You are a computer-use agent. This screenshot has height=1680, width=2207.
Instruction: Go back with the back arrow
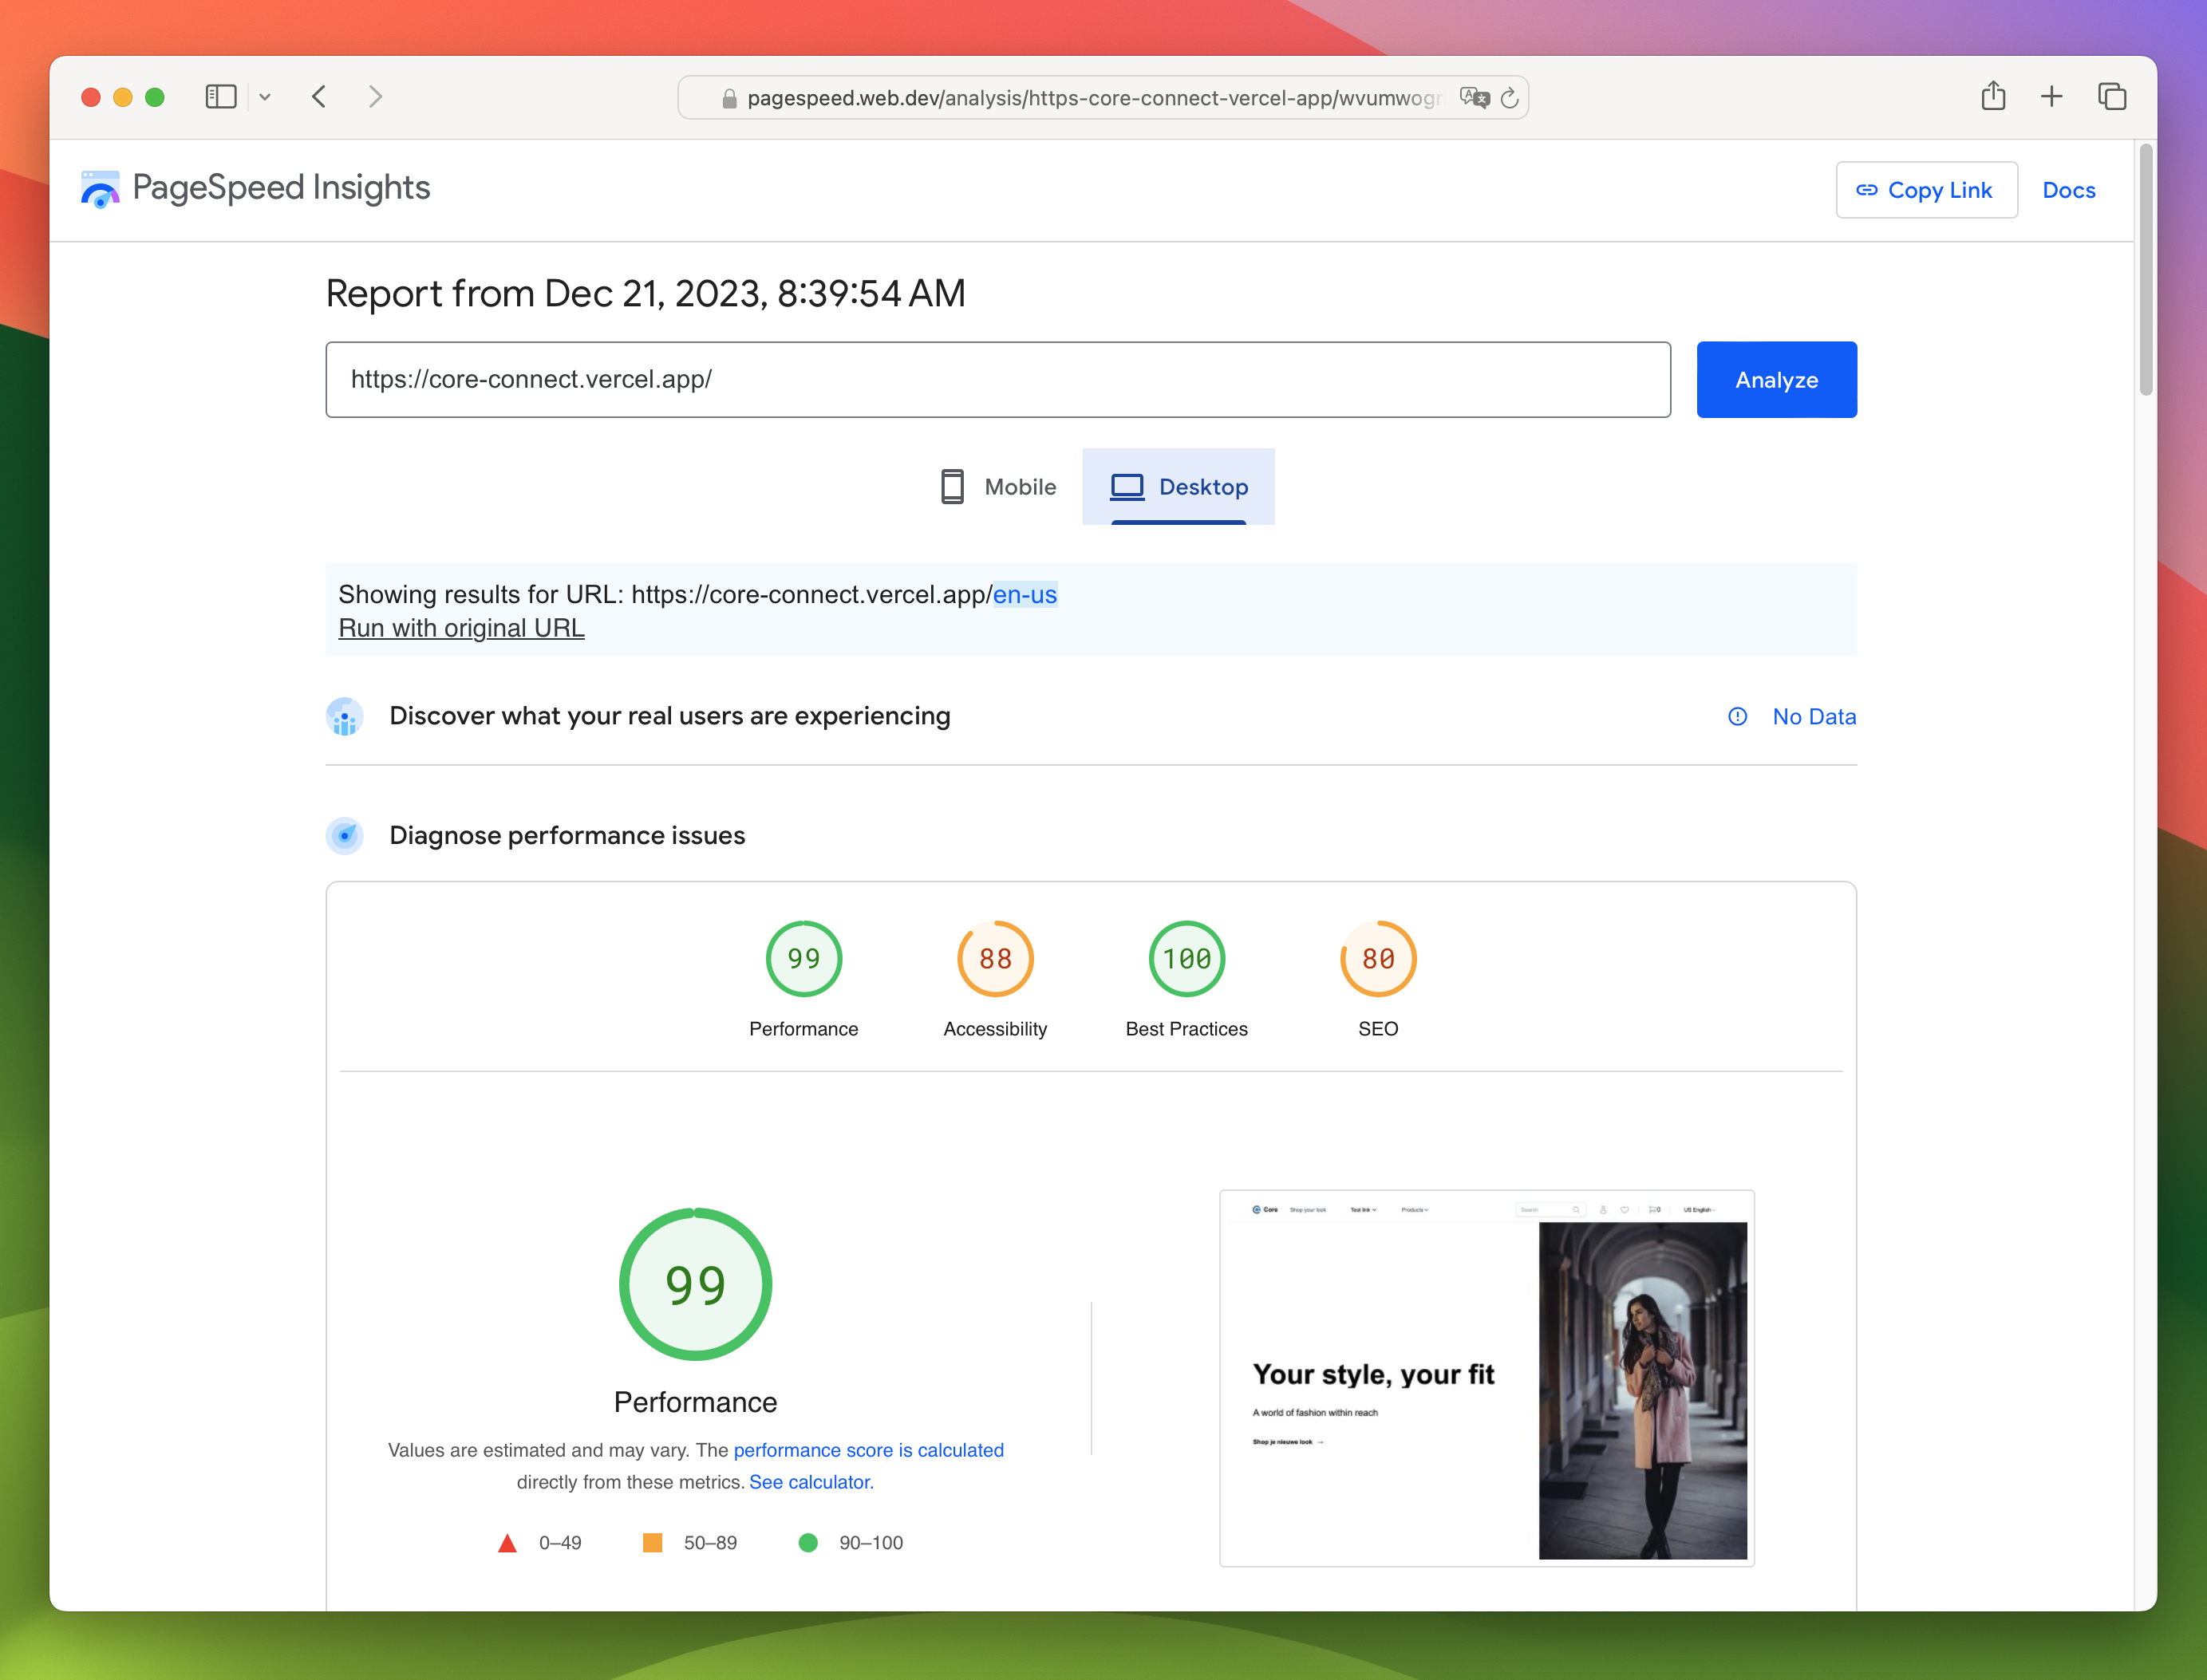pyautogui.click(x=319, y=97)
